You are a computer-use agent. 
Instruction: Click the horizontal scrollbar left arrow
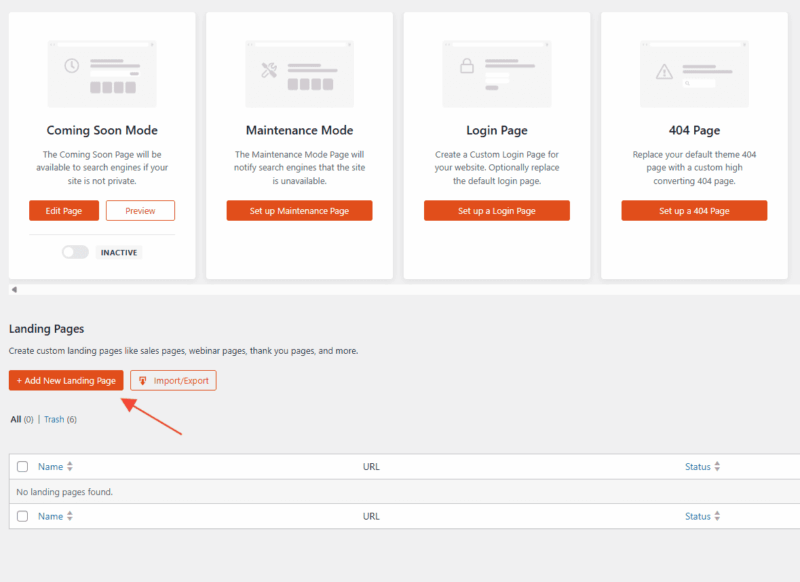tap(14, 289)
